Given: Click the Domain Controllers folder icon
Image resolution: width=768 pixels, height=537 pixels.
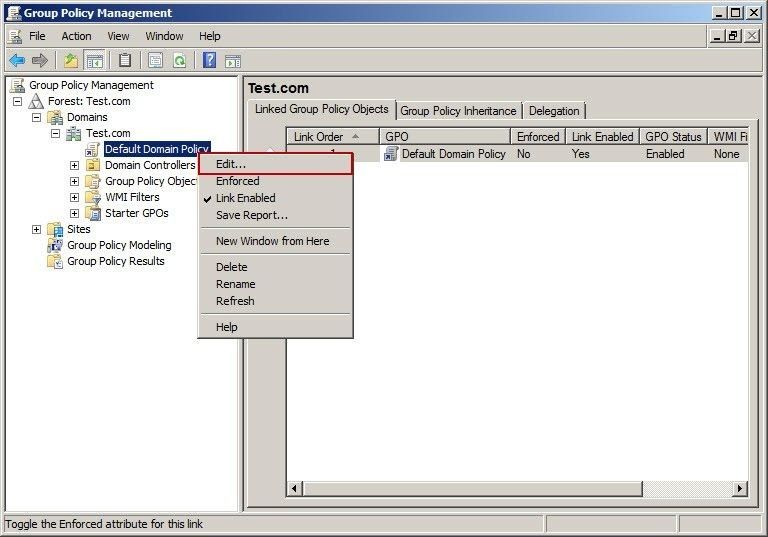Looking at the screenshot, I should coord(93,165).
